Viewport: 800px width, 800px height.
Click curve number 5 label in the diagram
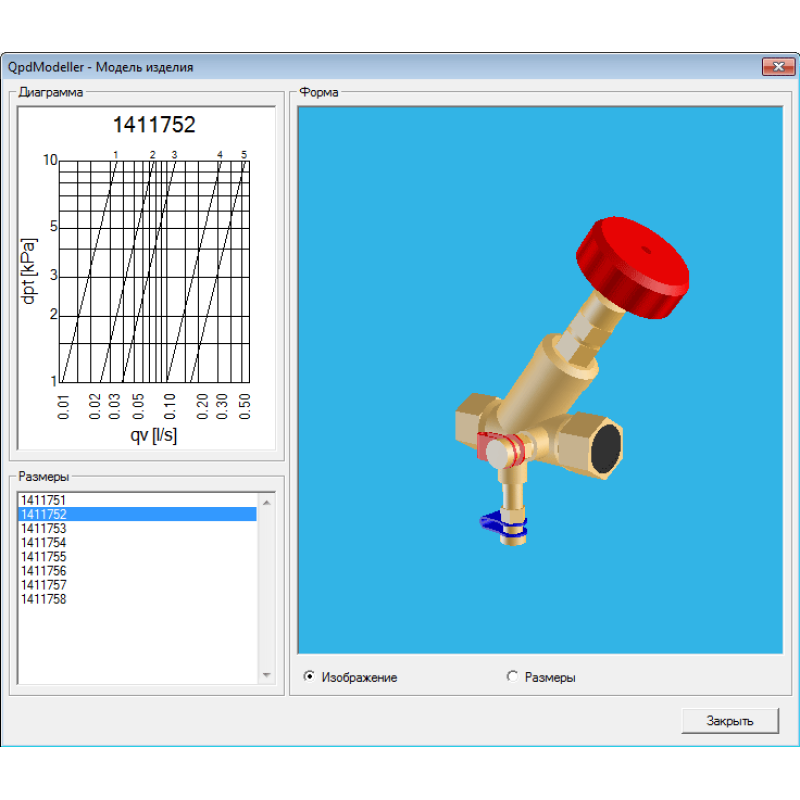tap(243, 155)
